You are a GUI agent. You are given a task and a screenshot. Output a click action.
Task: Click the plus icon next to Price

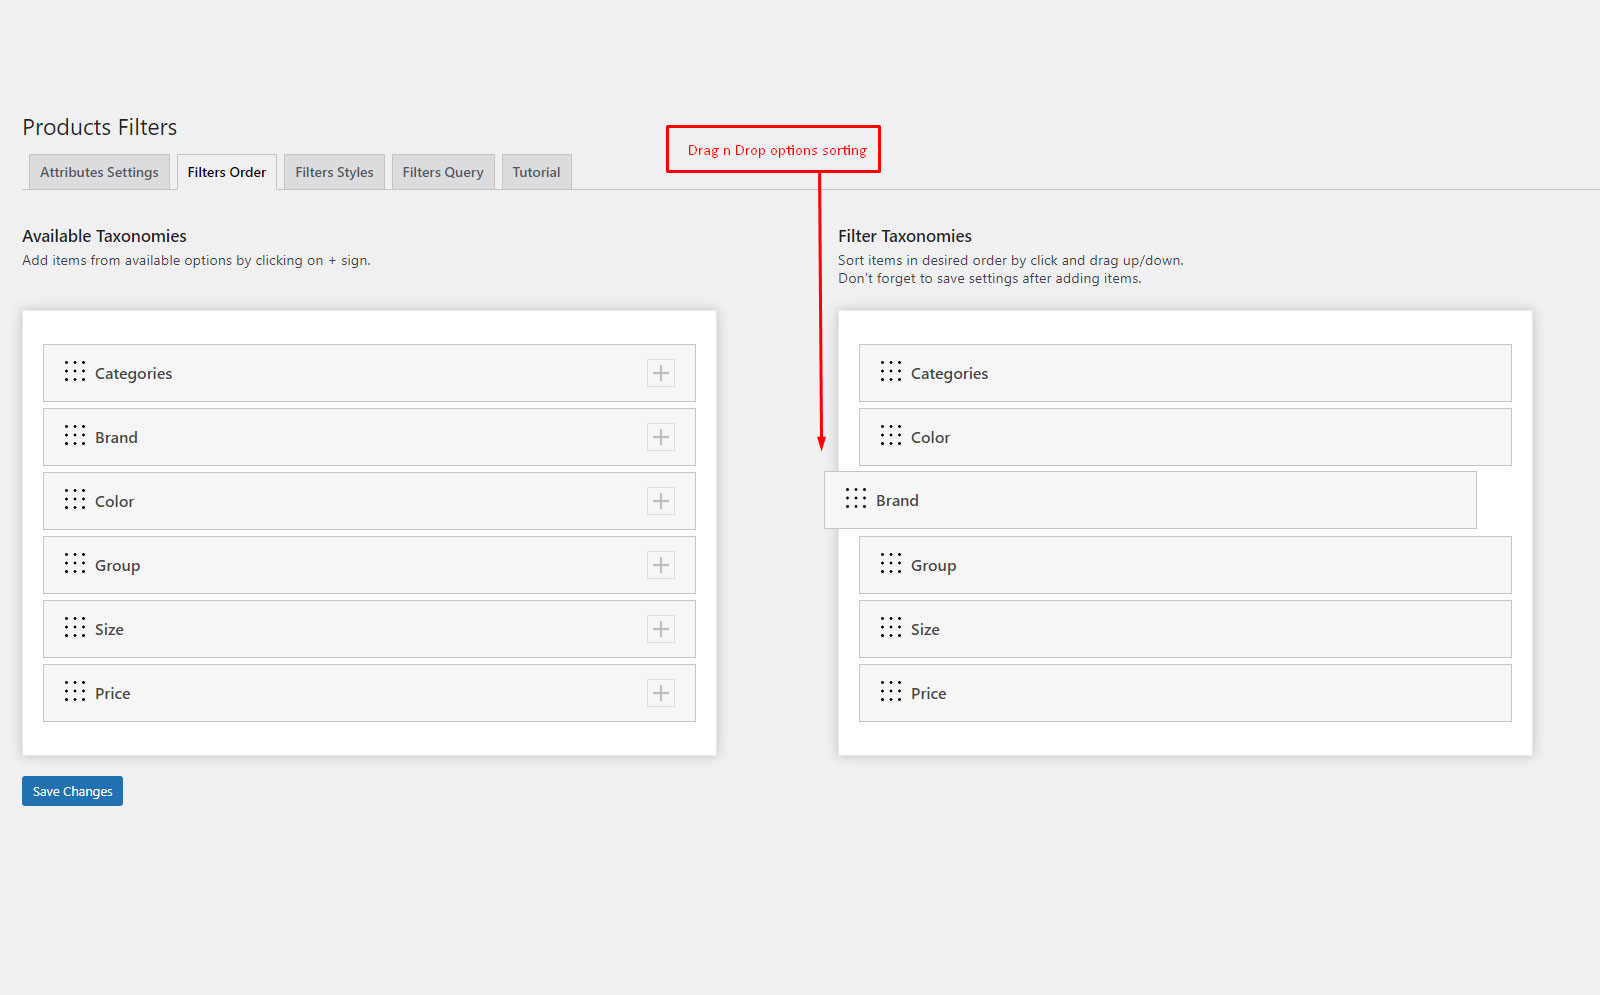(x=660, y=693)
